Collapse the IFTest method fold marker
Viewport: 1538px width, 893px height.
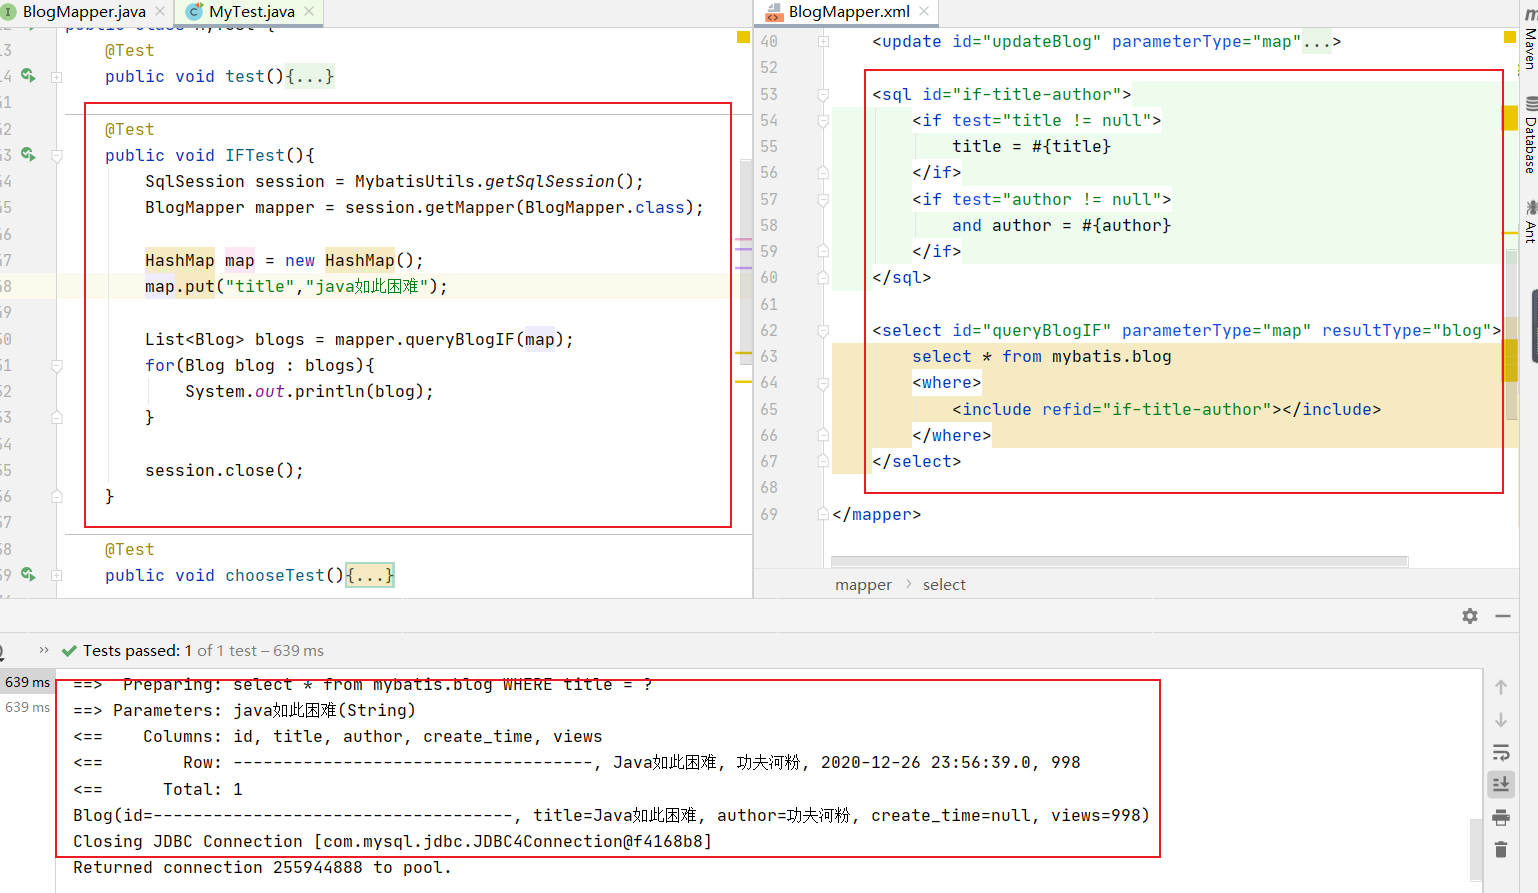(57, 156)
